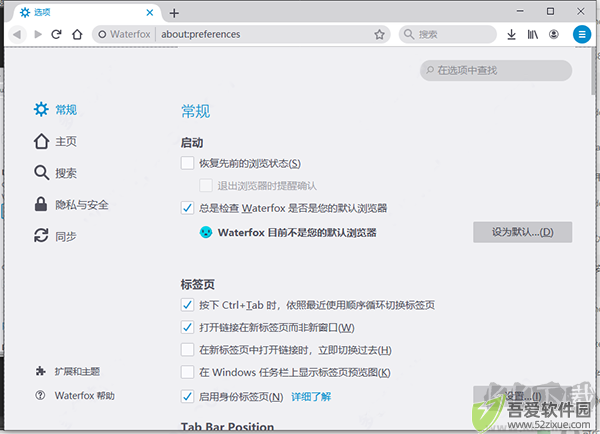Close the 选项 tab

(x=150, y=13)
